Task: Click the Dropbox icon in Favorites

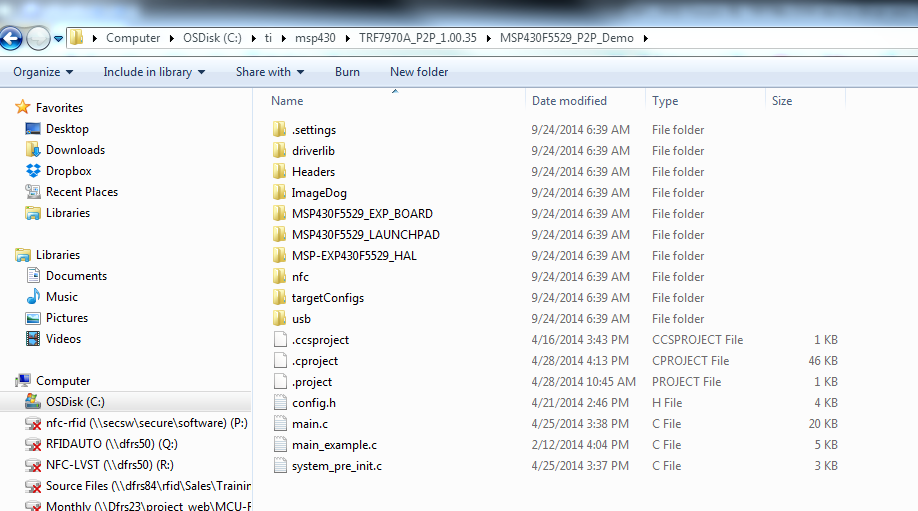Action: coord(33,170)
